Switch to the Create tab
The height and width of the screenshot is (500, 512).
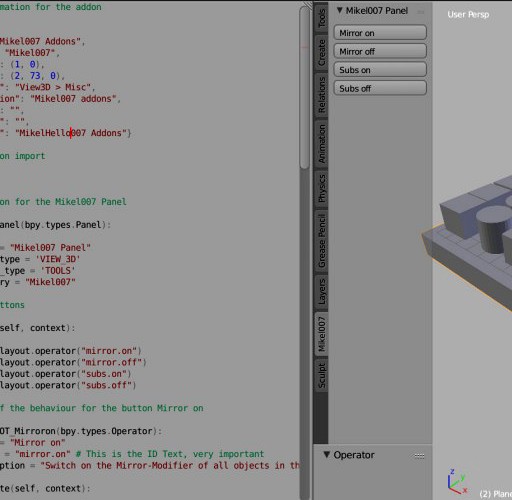tap(321, 53)
